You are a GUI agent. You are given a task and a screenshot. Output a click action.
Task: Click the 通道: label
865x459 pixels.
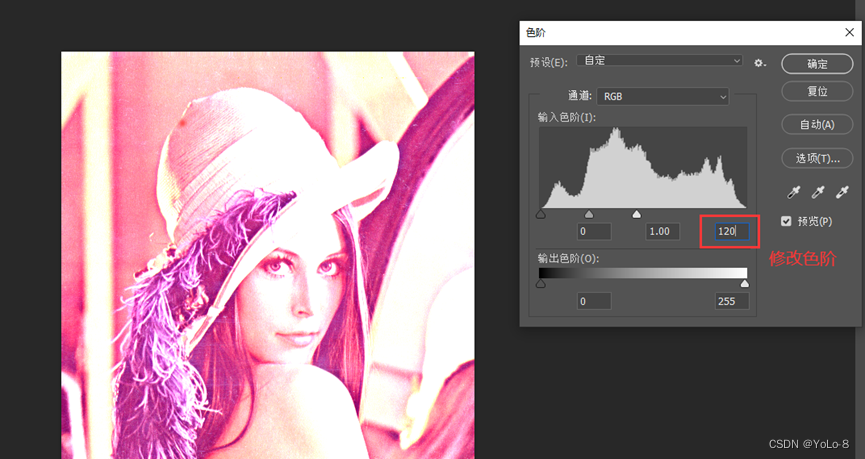point(580,96)
